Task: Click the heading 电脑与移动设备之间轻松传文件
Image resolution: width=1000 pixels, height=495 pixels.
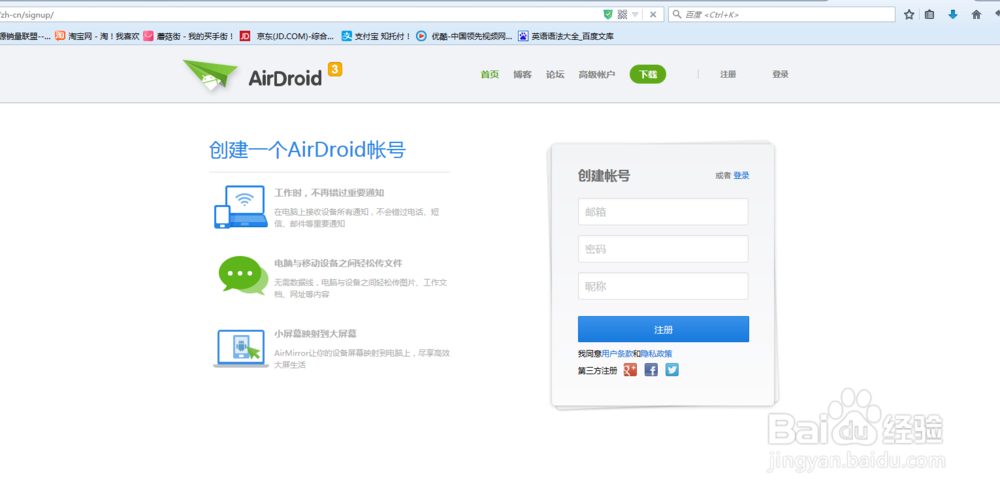Action: (x=338, y=263)
